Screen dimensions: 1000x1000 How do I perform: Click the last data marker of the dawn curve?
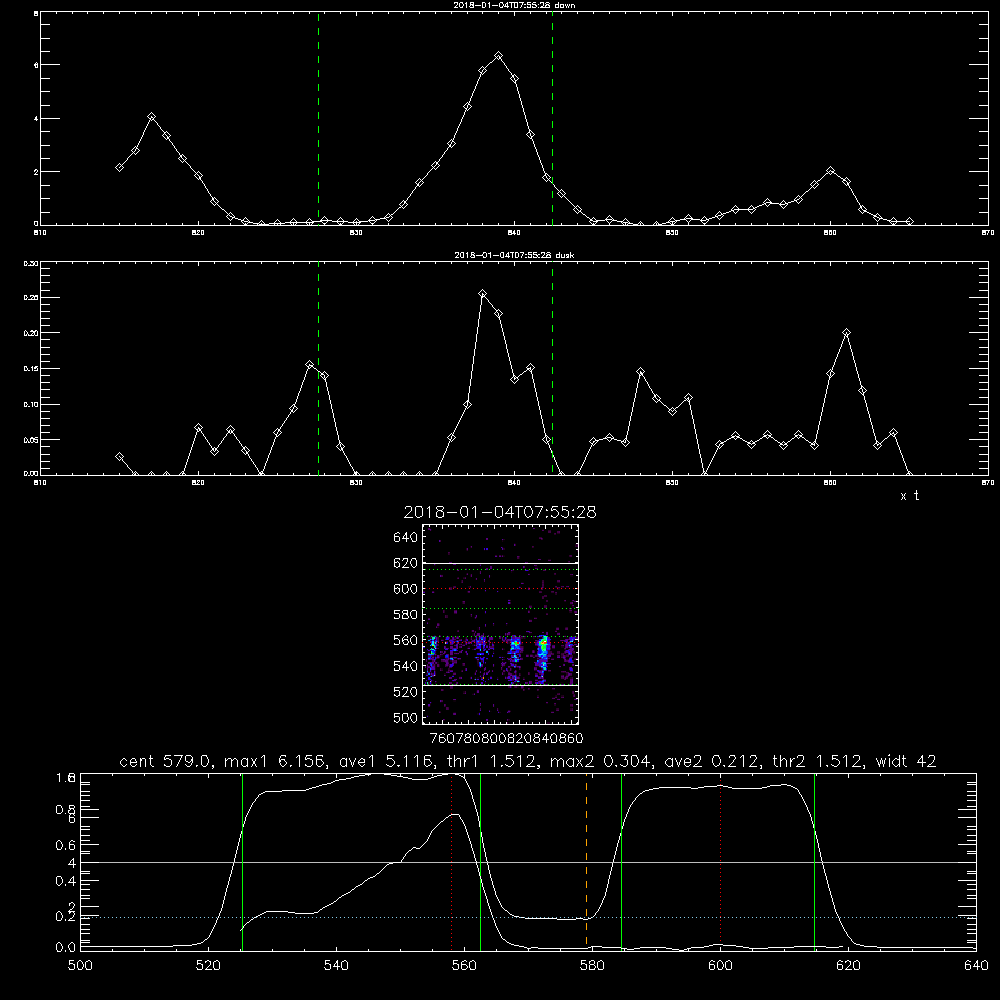tap(909, 221)
